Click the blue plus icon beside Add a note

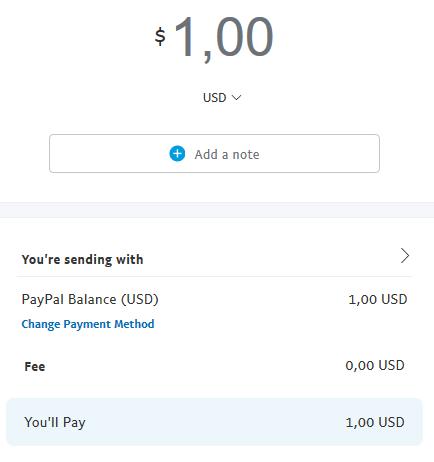(177, 154)
